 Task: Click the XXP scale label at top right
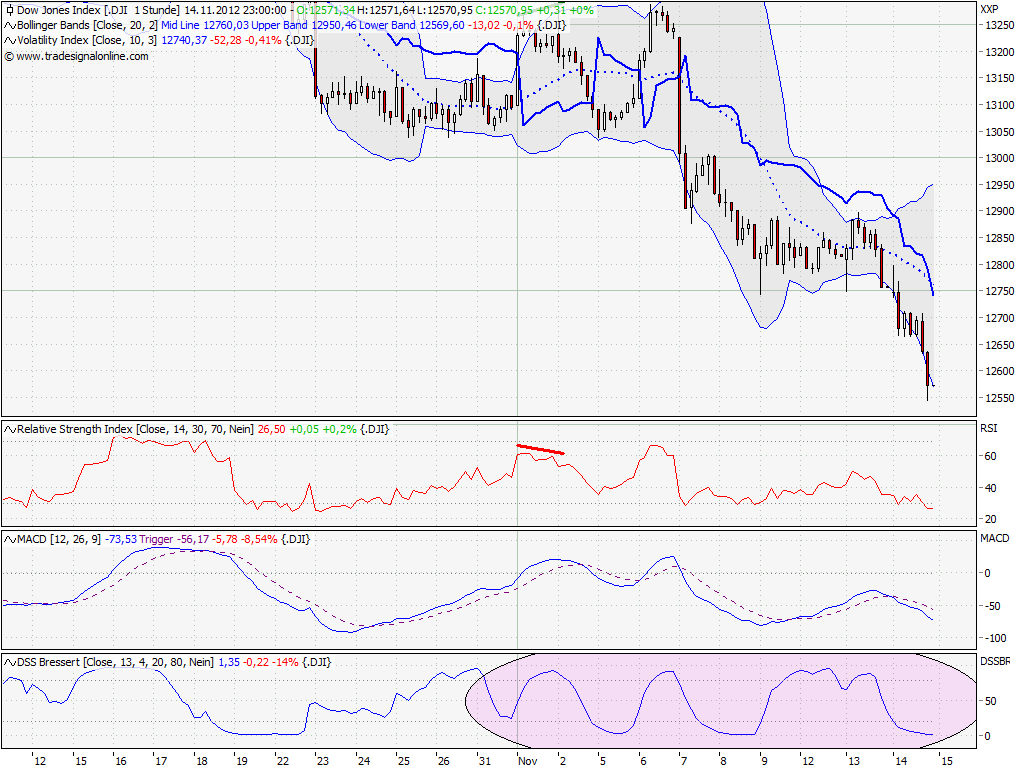coord(988,9)
